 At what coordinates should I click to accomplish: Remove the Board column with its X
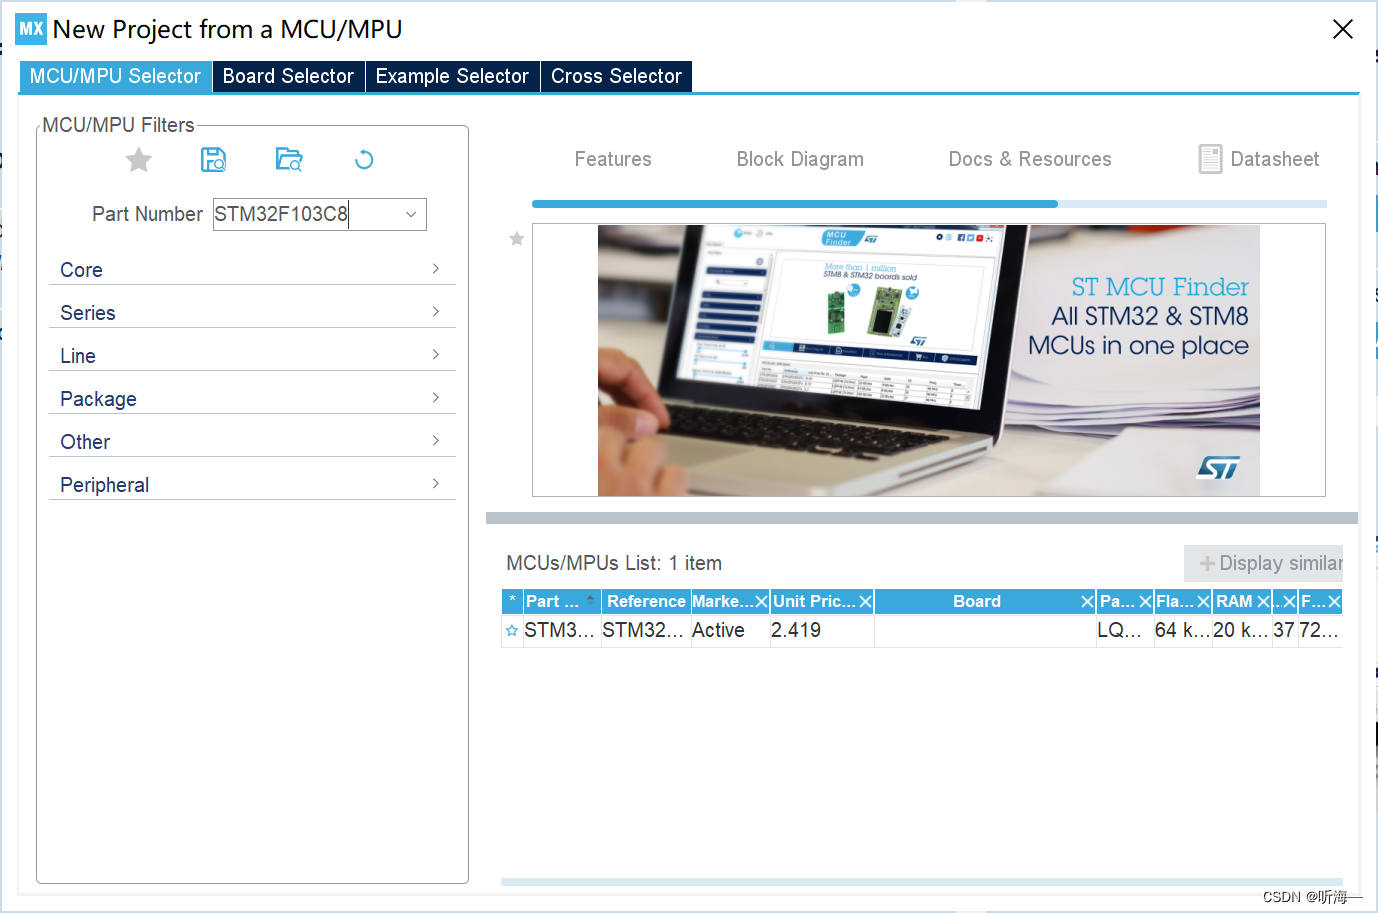[x=1087, y=602]
